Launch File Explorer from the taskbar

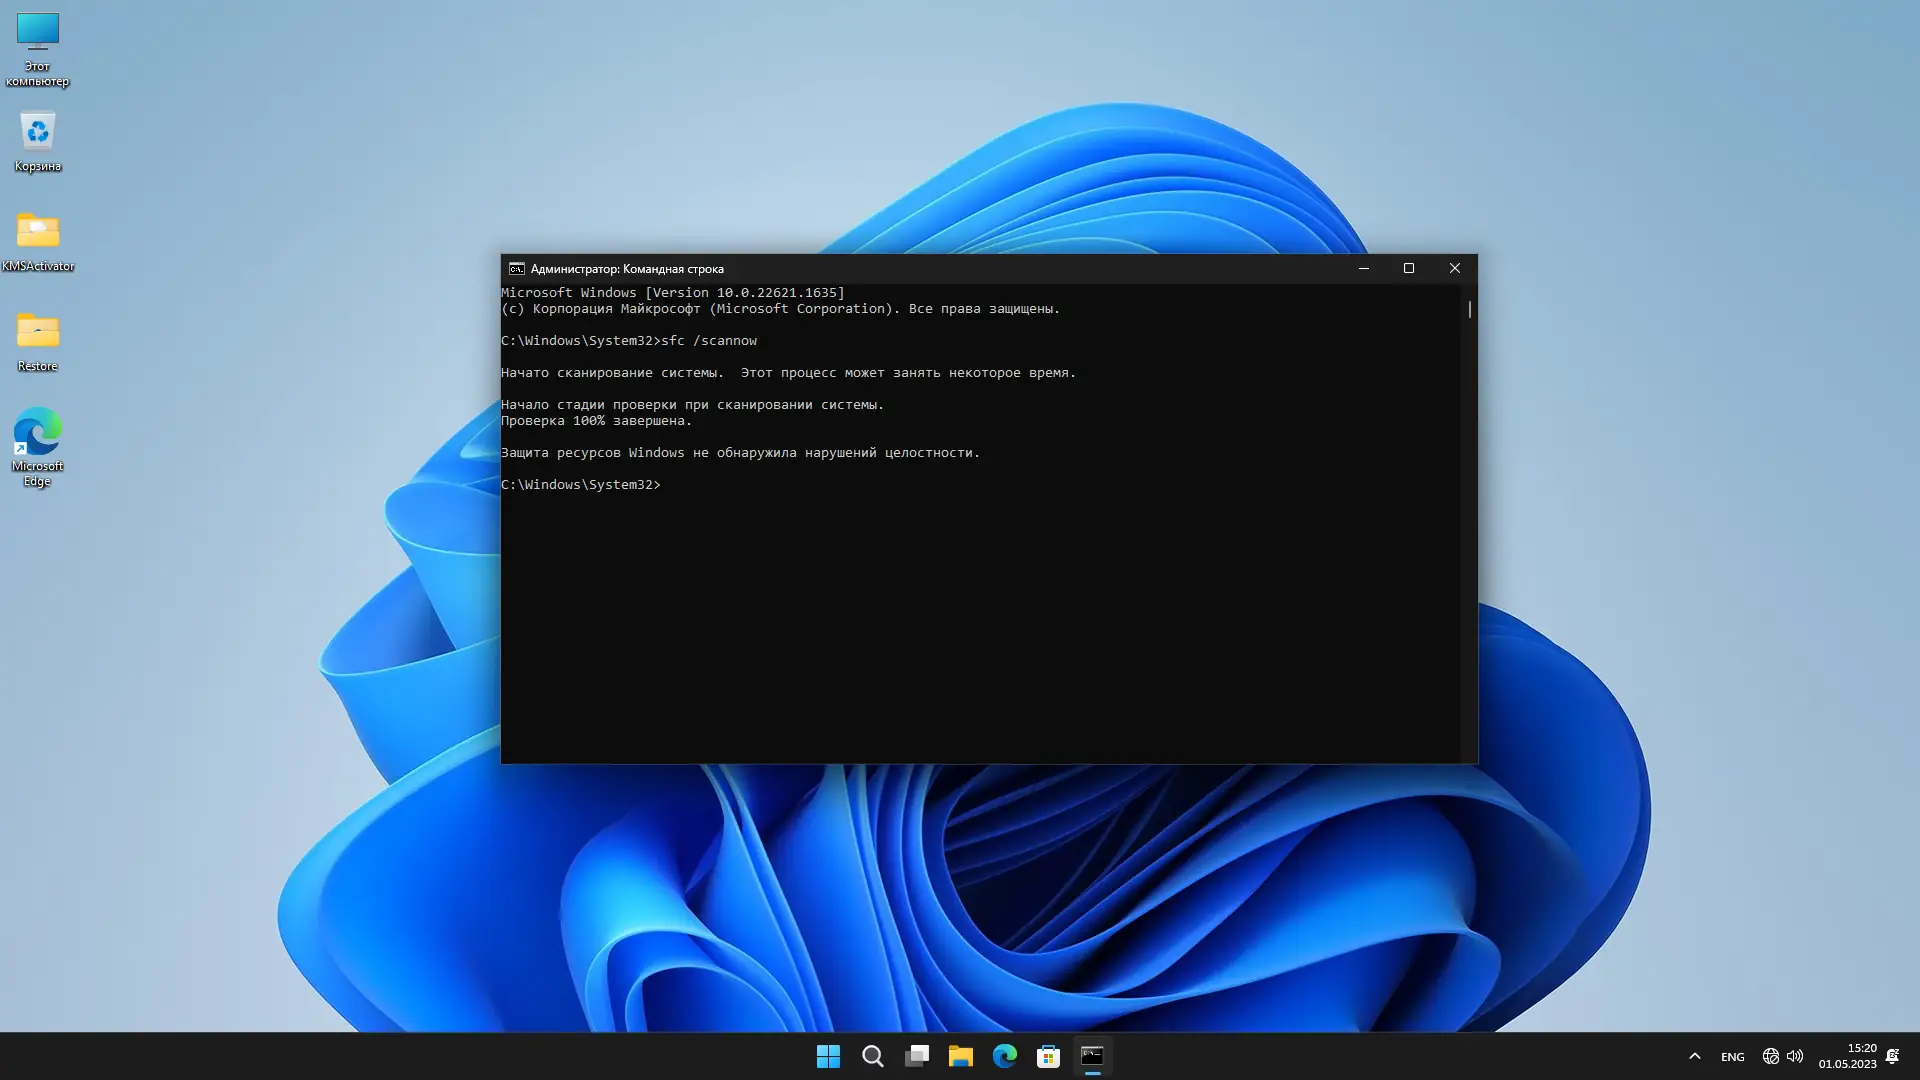tap(960, 1056)
